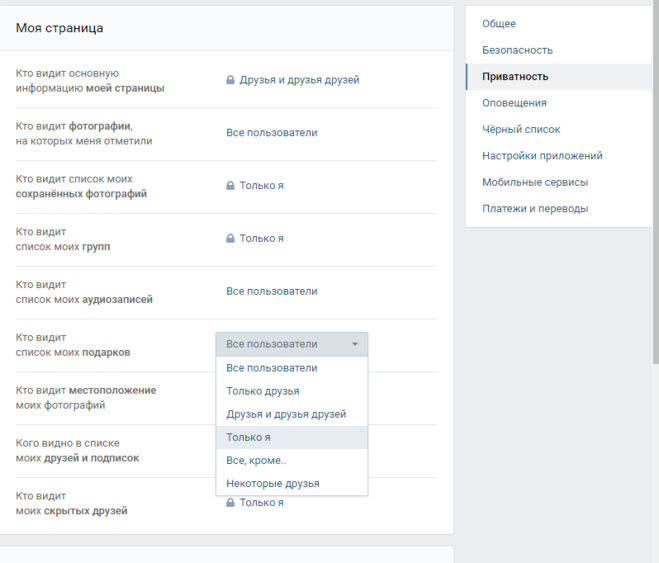Choose 'Все пользователи' in dropdown list

click(271, 368)
